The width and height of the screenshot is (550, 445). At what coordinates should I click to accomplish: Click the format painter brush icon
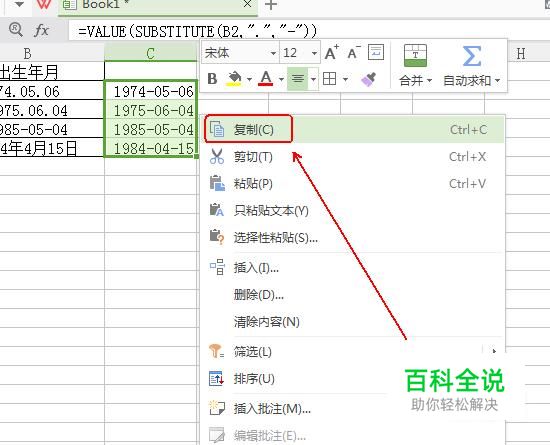[369, 79]
